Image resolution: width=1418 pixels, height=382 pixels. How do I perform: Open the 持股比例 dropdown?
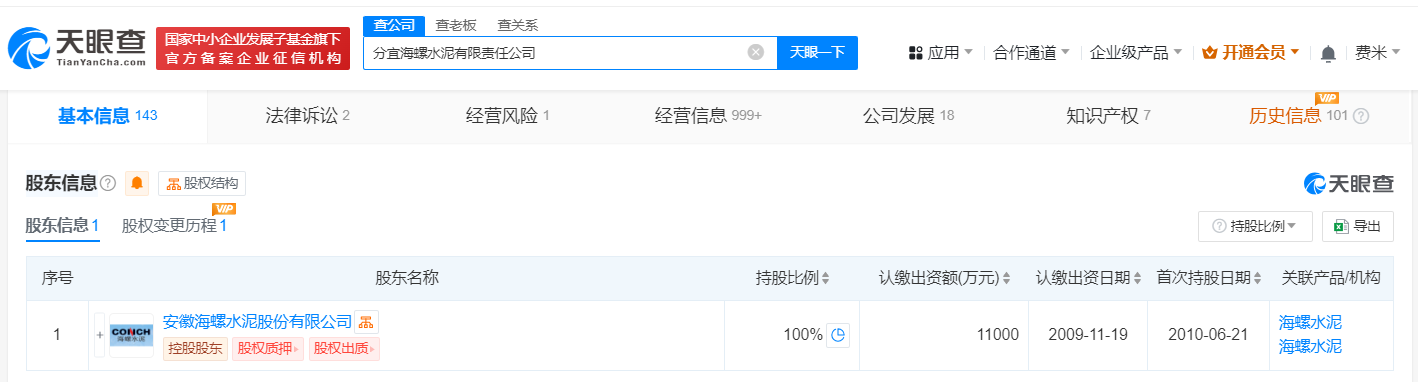point(1255,226)
